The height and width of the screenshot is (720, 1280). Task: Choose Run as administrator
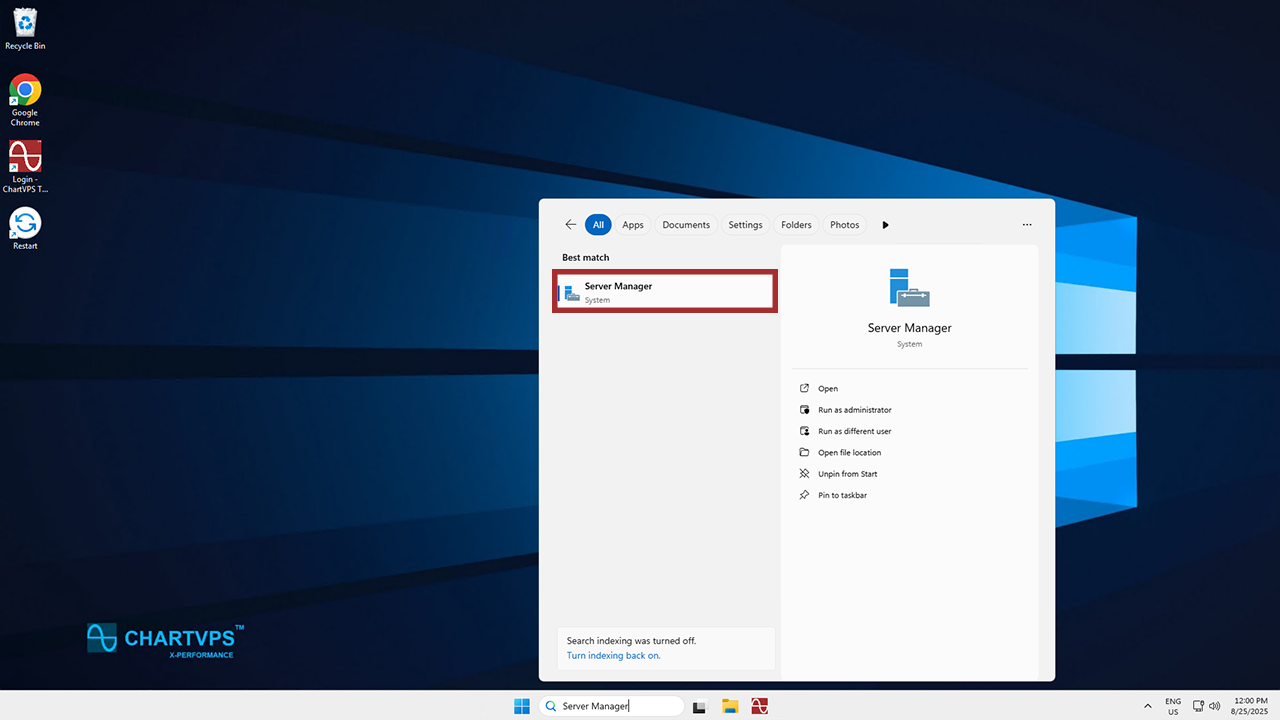click(854, 410)
